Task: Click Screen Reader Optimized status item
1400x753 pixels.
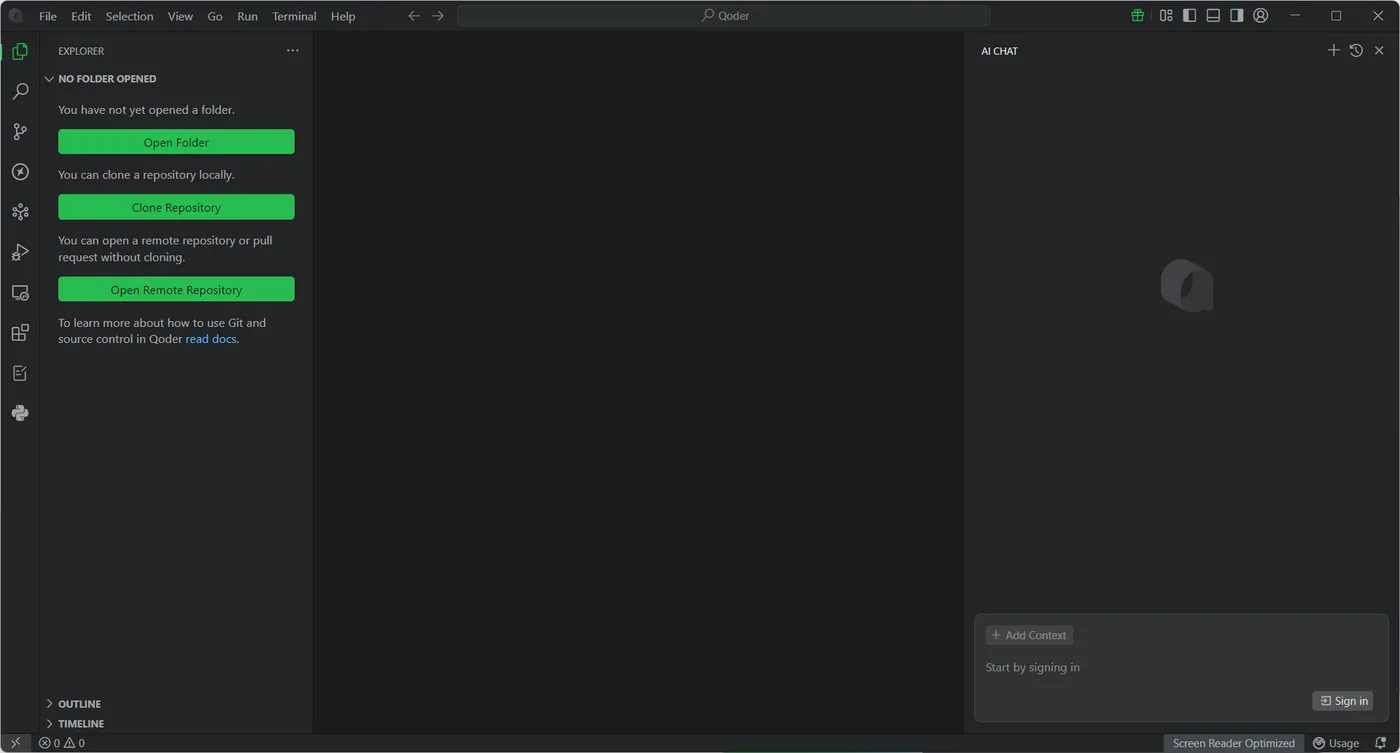Action: point(1233,743)
